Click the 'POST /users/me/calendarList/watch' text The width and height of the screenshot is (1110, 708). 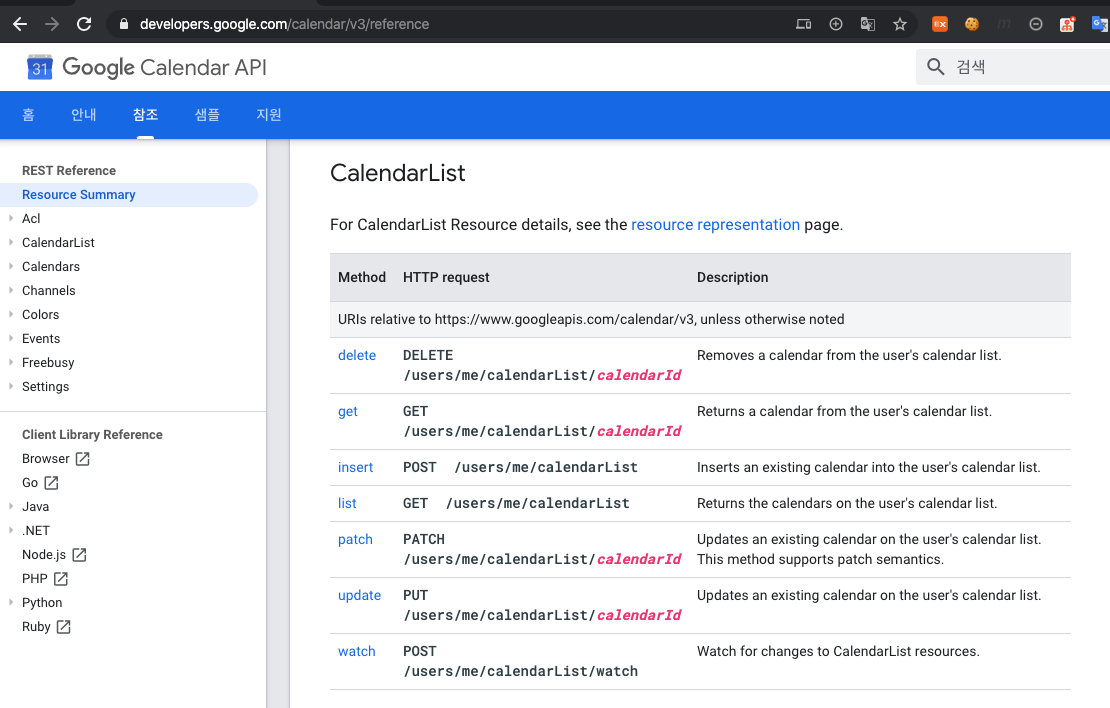point(520,661)
